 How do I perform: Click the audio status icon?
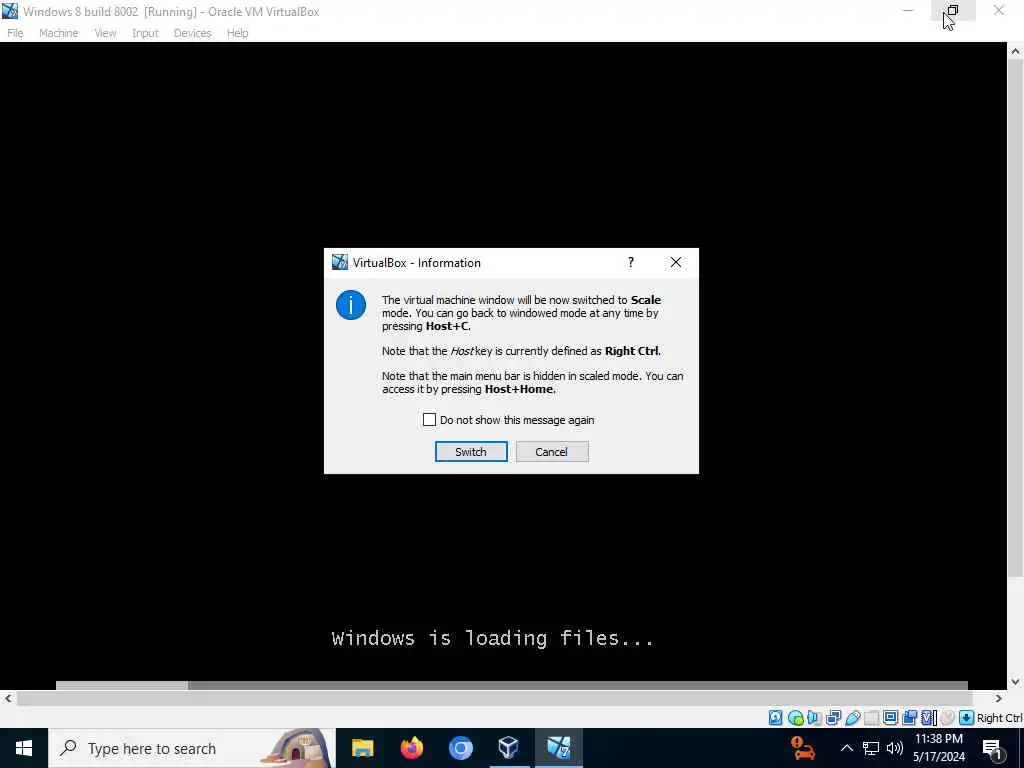pyautogui.click(x=814, y=718)
